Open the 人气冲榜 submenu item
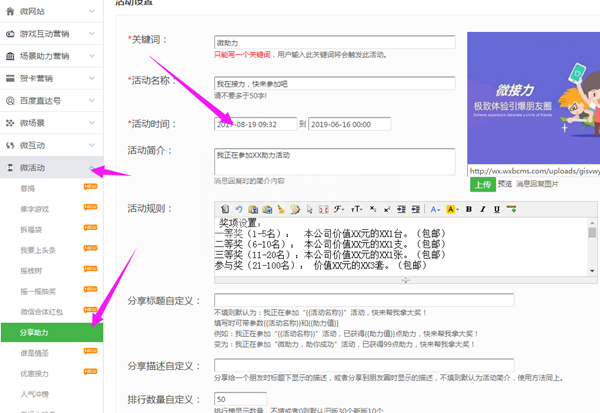This screenshot has height=413, width=600. coord(34,394)
